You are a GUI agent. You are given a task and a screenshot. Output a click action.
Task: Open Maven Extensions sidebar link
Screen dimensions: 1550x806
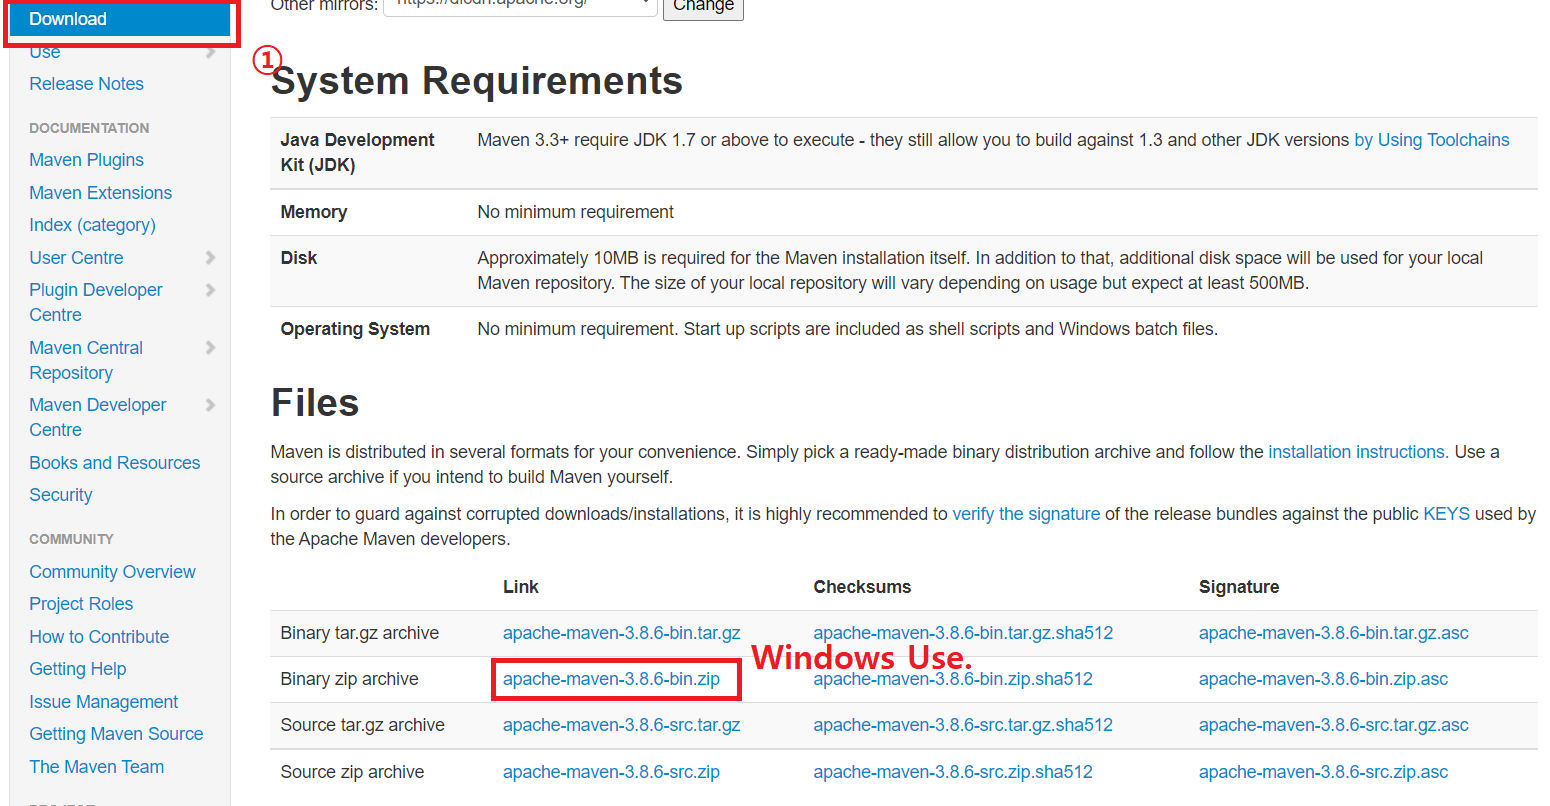click(x=100, y=193)
